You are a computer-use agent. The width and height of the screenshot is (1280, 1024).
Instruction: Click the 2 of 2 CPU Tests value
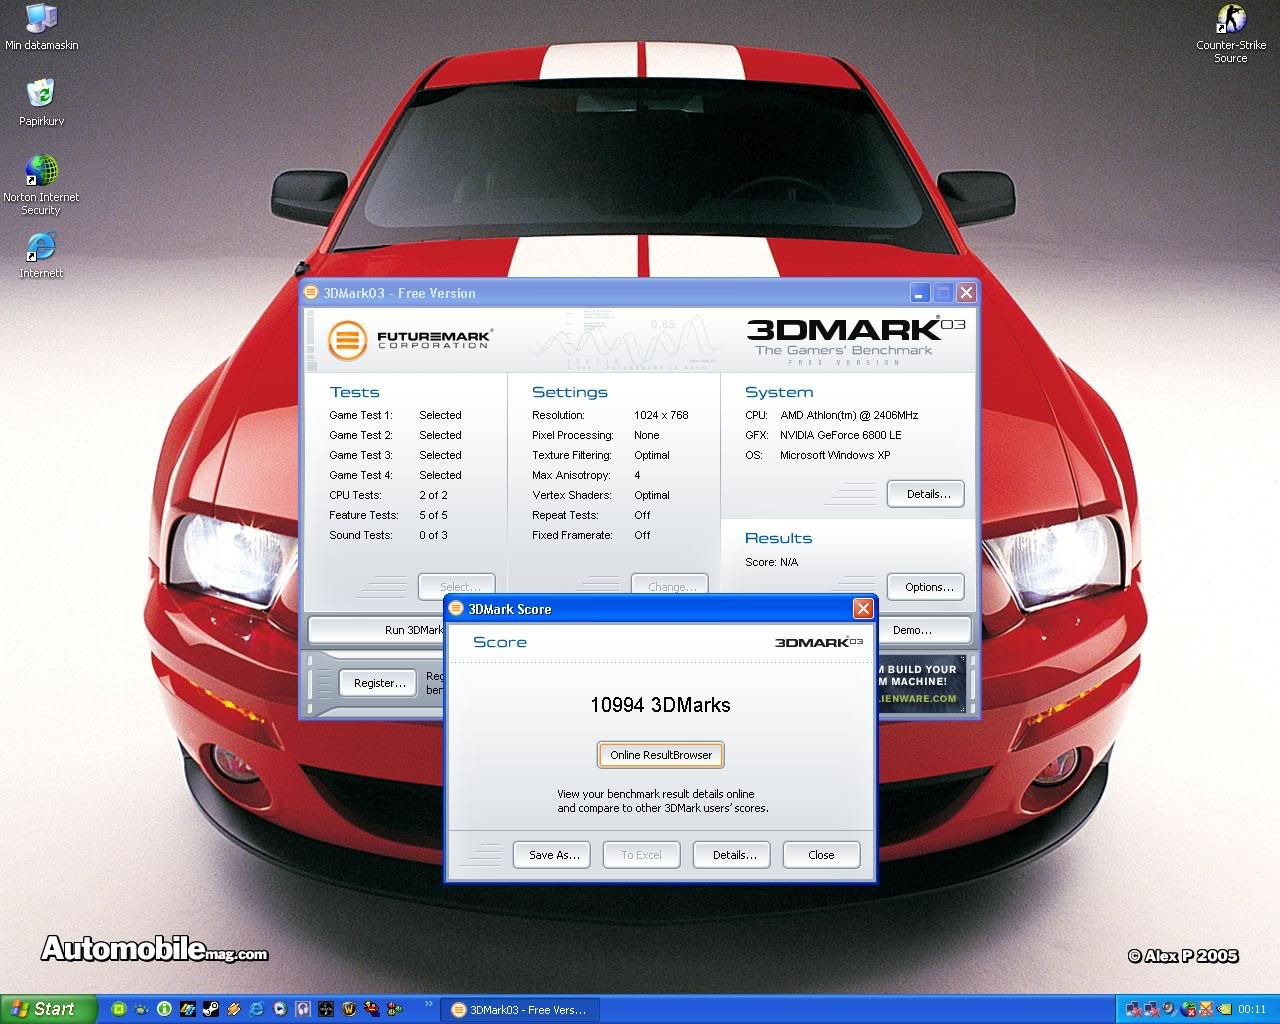tap(433, 495)
